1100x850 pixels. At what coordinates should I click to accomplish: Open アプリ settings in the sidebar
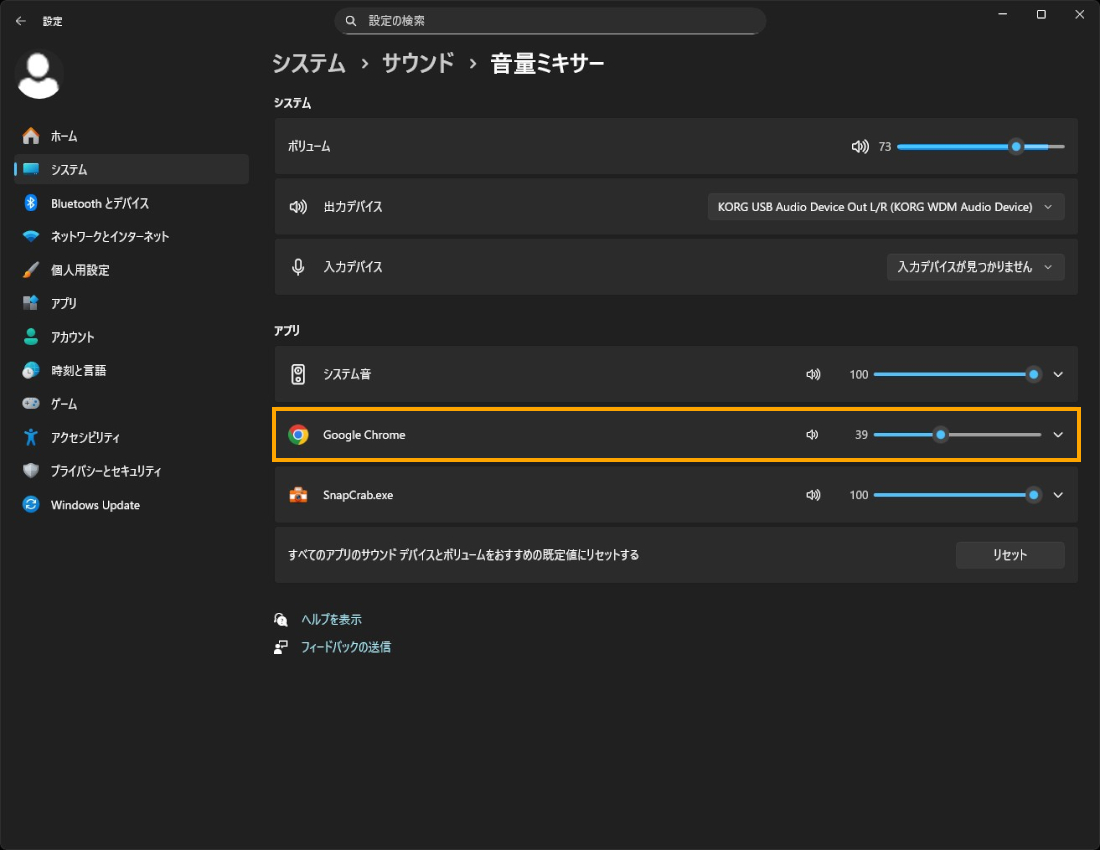pos(132,303)
